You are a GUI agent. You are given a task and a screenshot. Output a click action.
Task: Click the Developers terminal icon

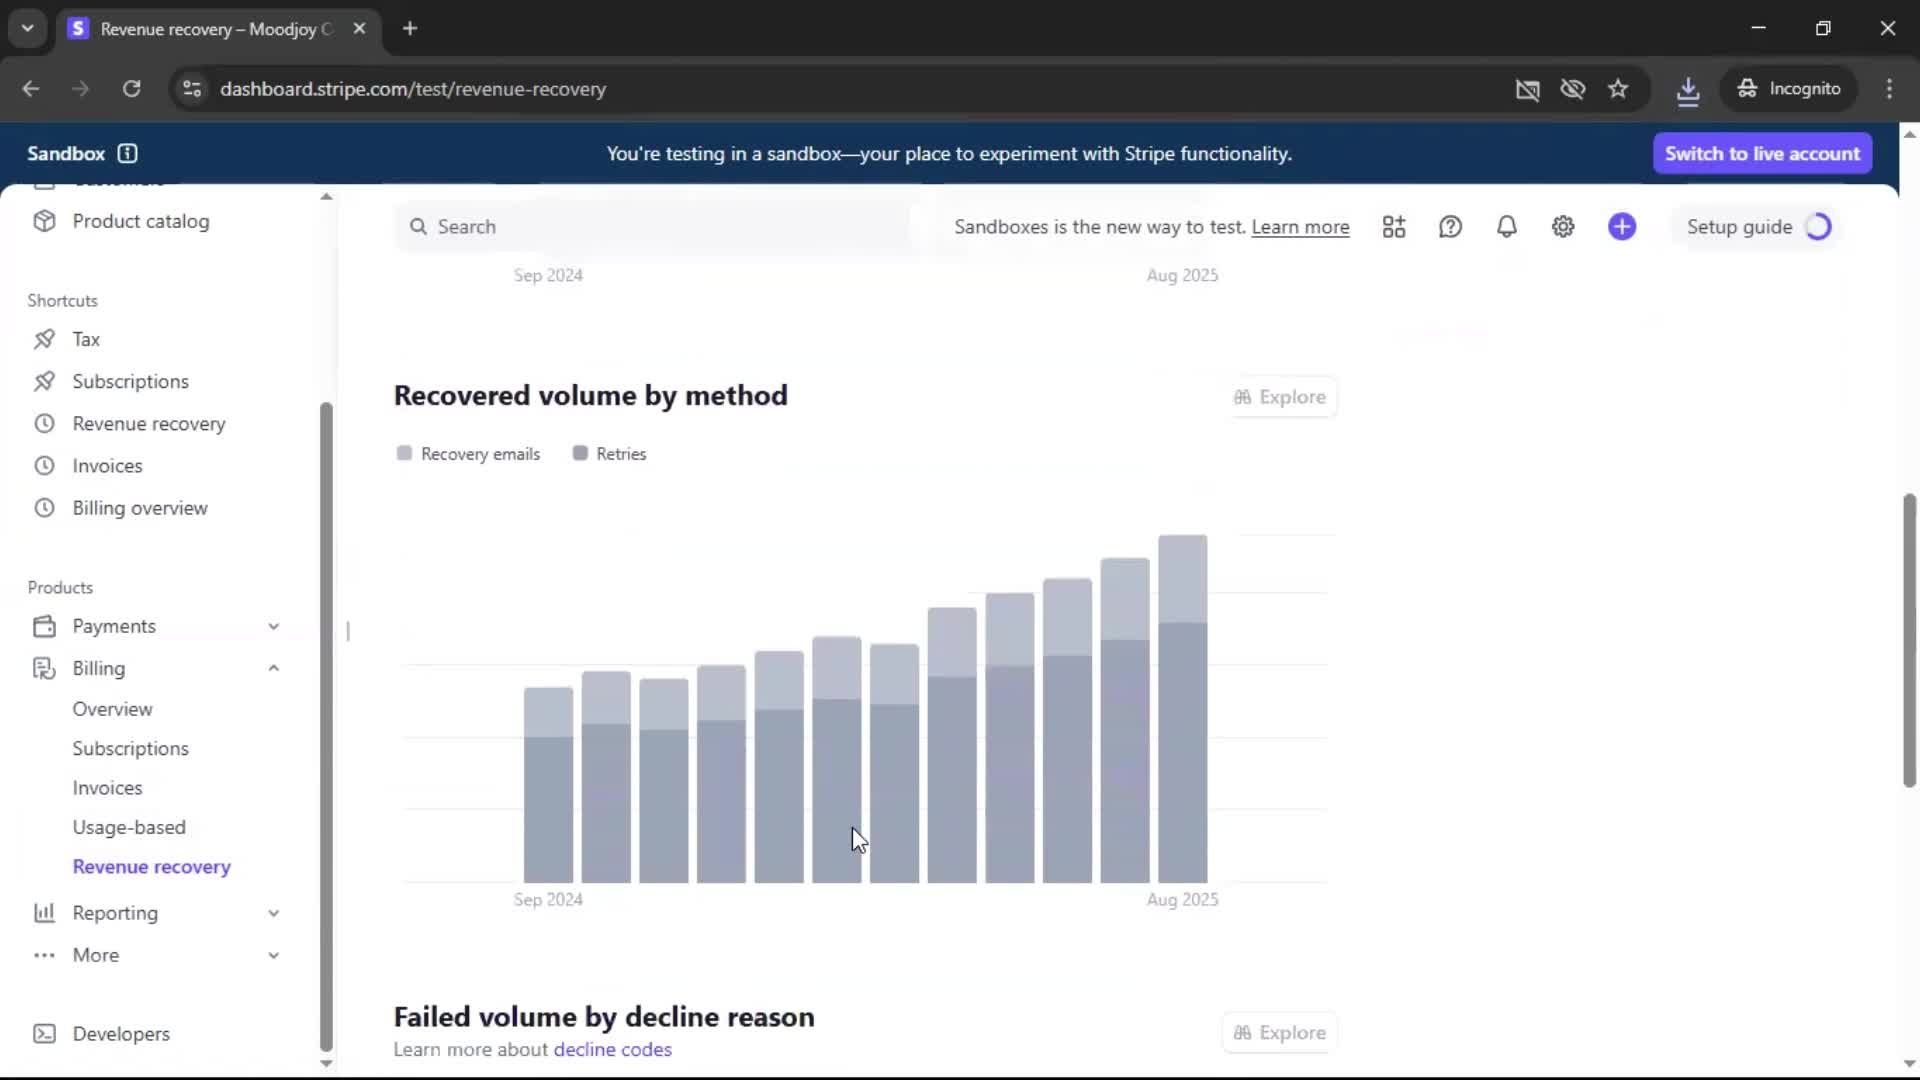point(44,1034)
